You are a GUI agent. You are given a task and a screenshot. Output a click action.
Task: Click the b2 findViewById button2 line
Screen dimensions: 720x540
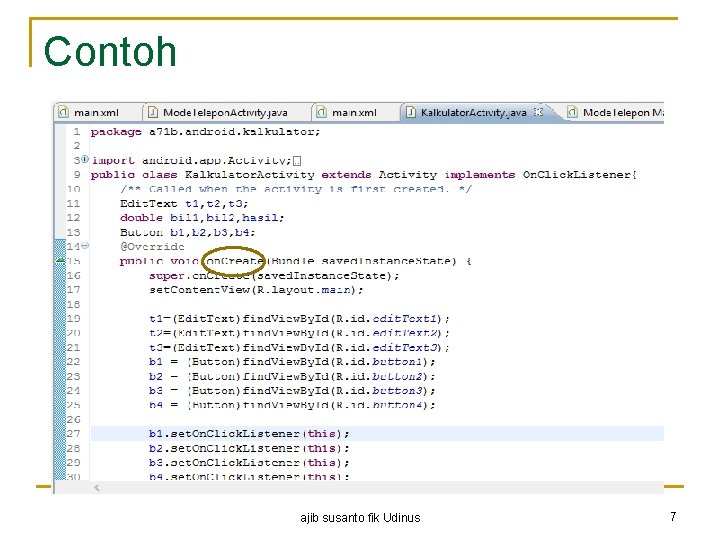pyautogui.click(x=292, y=377)
